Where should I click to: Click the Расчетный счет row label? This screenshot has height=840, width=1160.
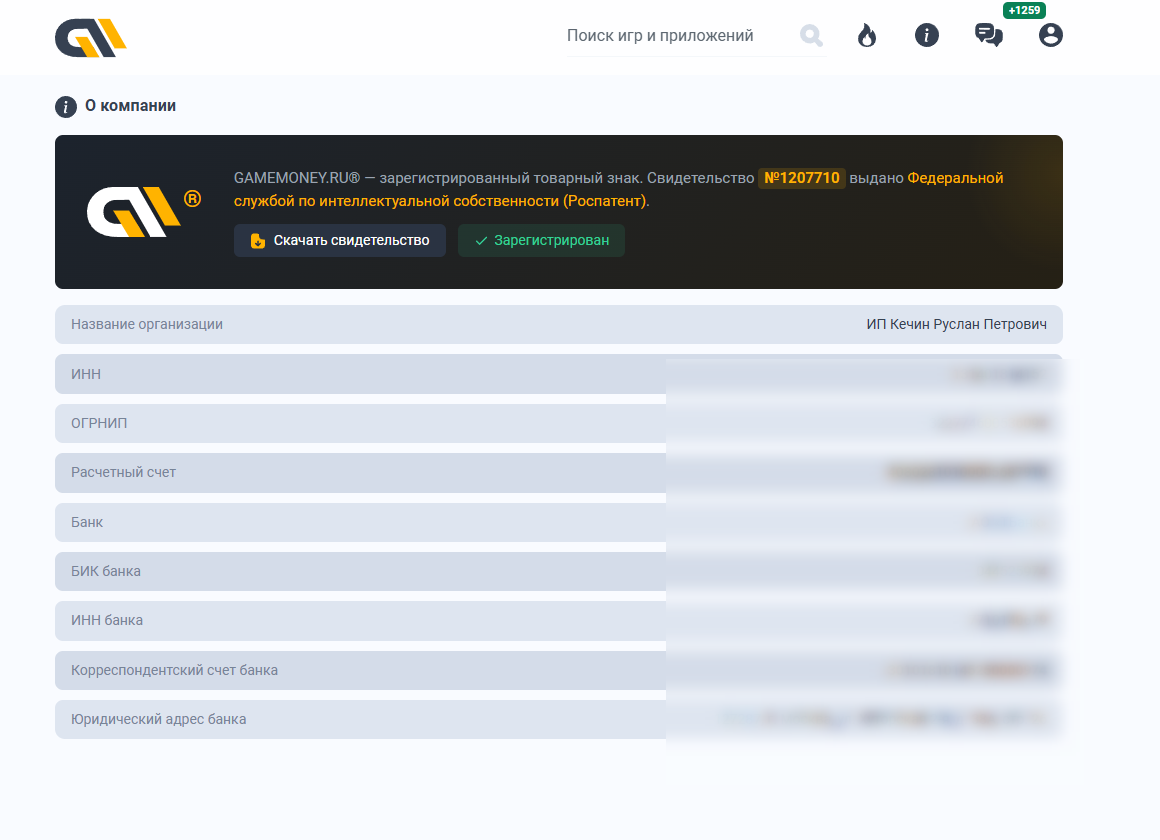[124, 472]
